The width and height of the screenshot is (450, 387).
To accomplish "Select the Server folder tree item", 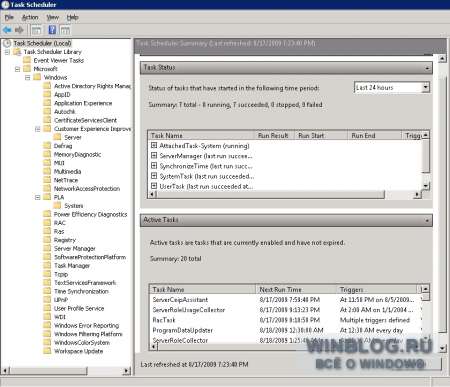I will 73,137.
